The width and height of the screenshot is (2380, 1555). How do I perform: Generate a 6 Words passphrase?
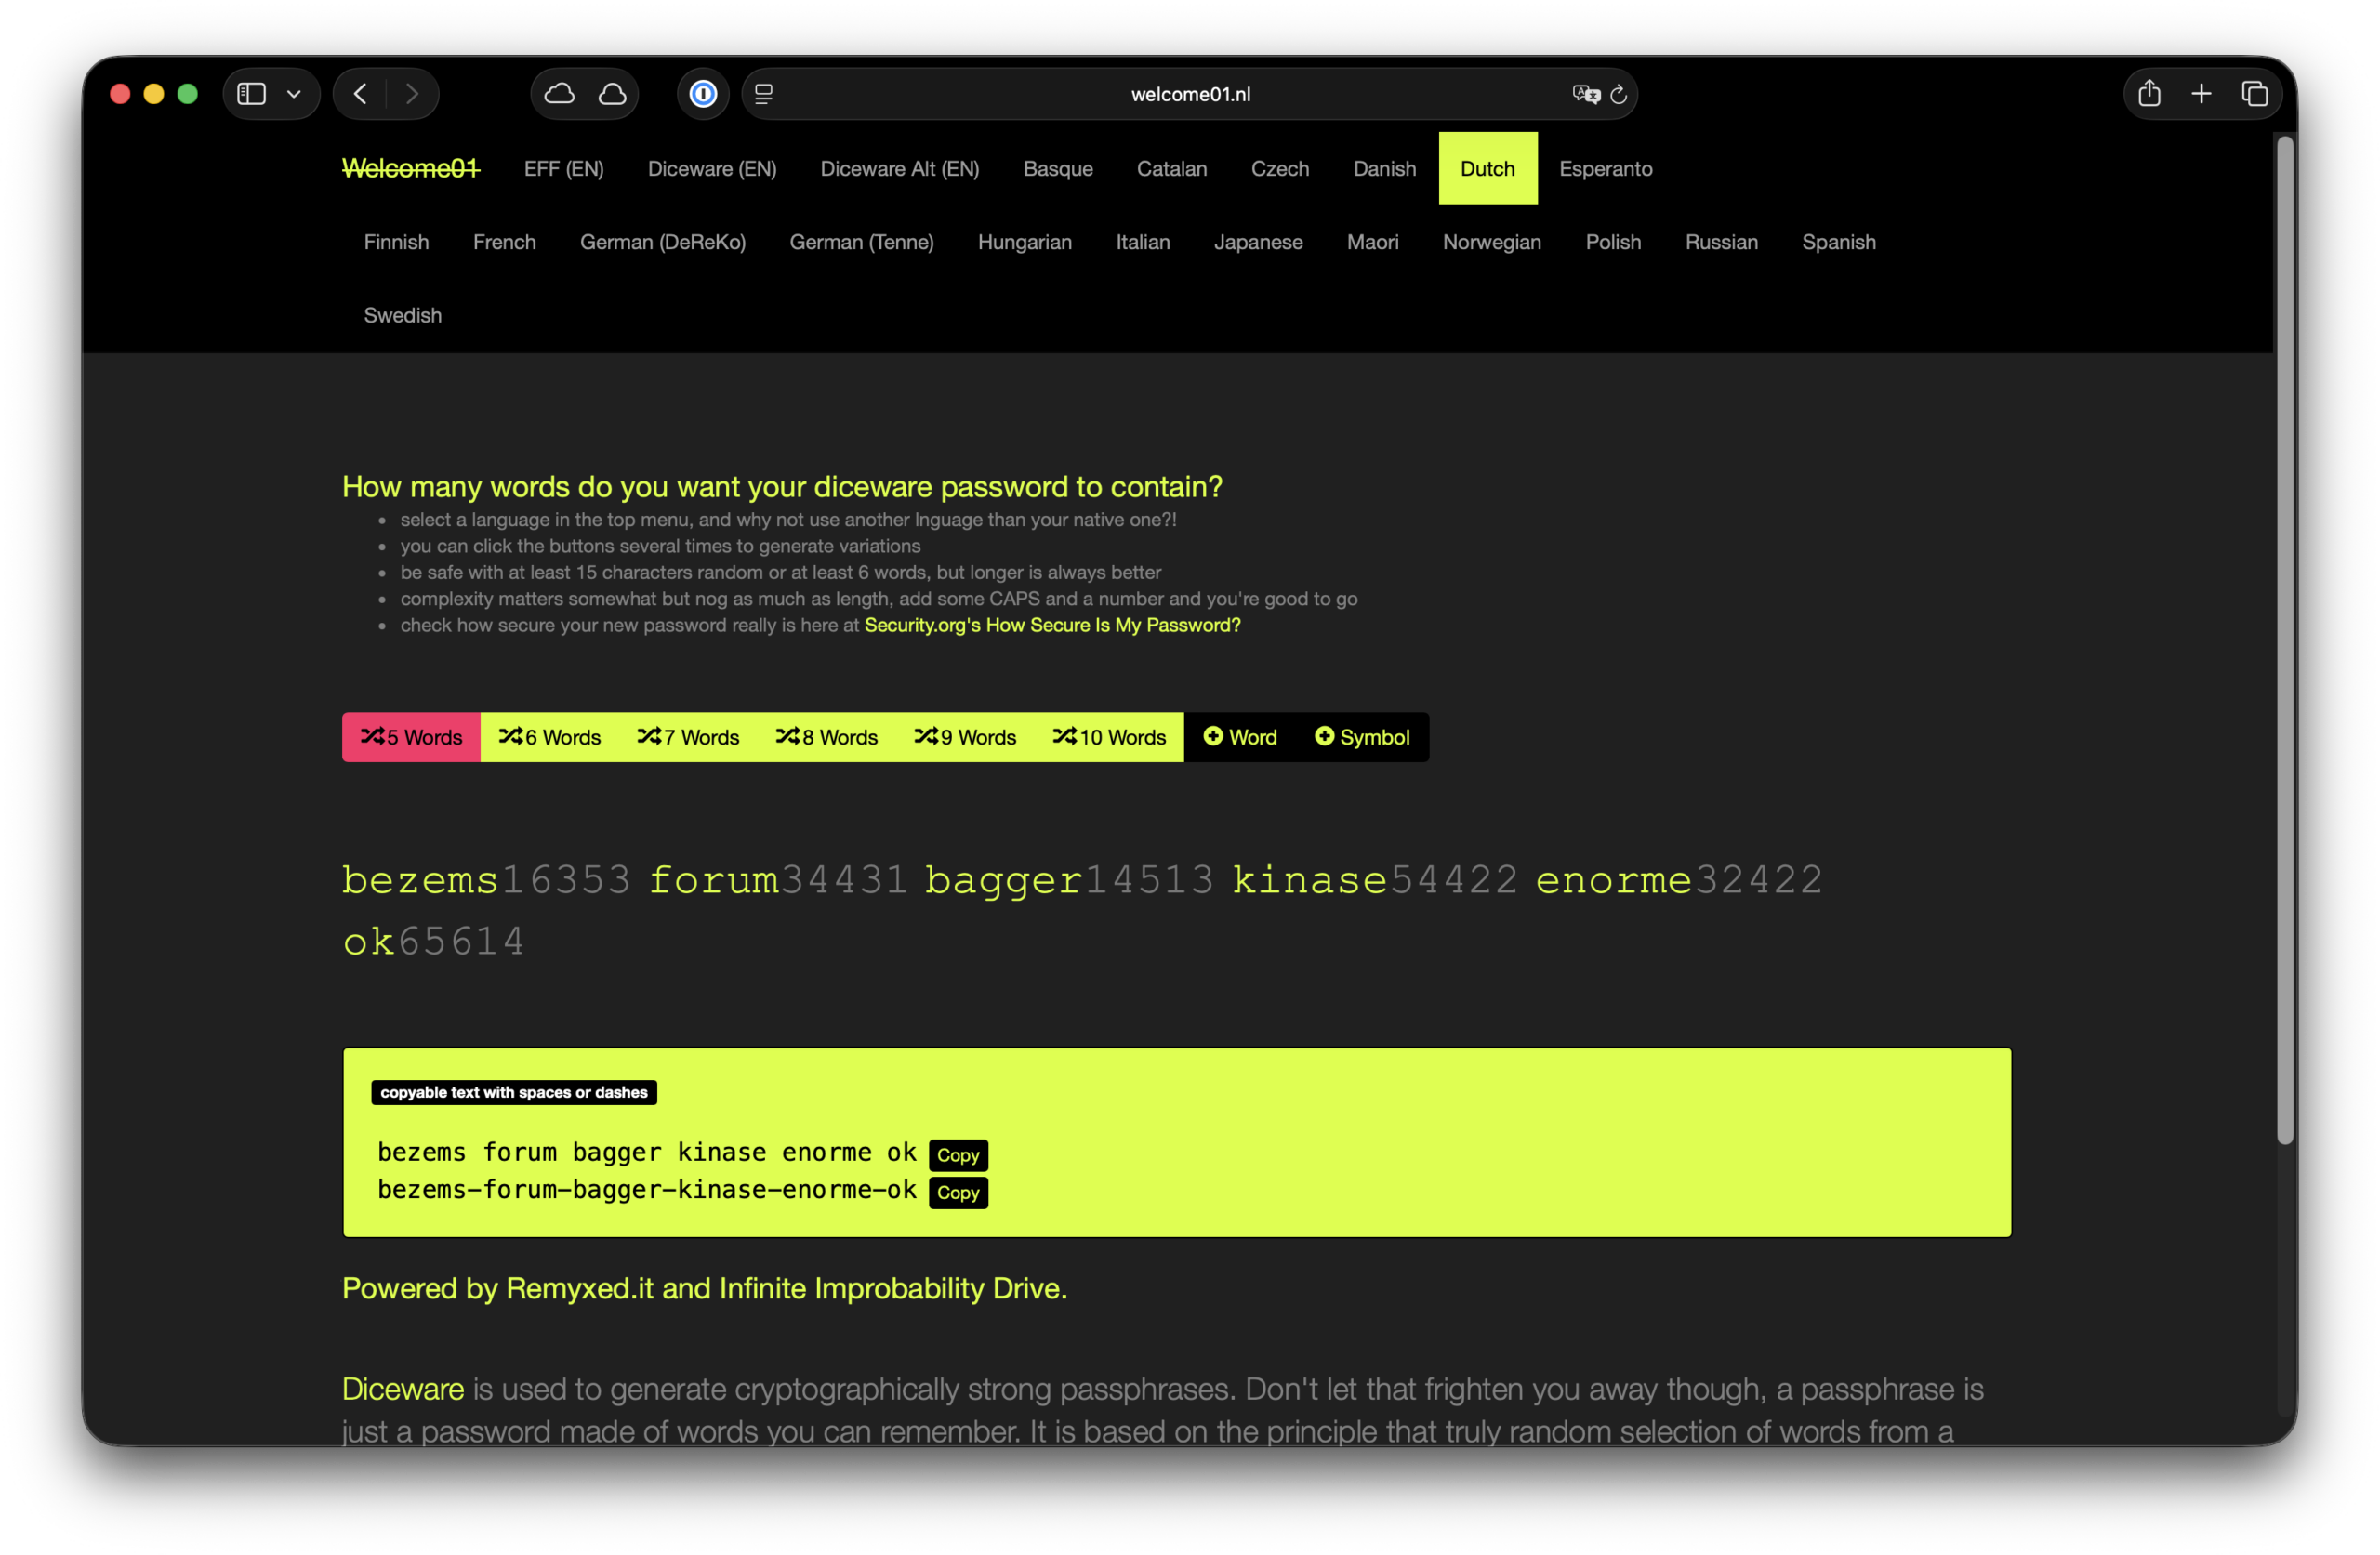[x=550, y=737]
